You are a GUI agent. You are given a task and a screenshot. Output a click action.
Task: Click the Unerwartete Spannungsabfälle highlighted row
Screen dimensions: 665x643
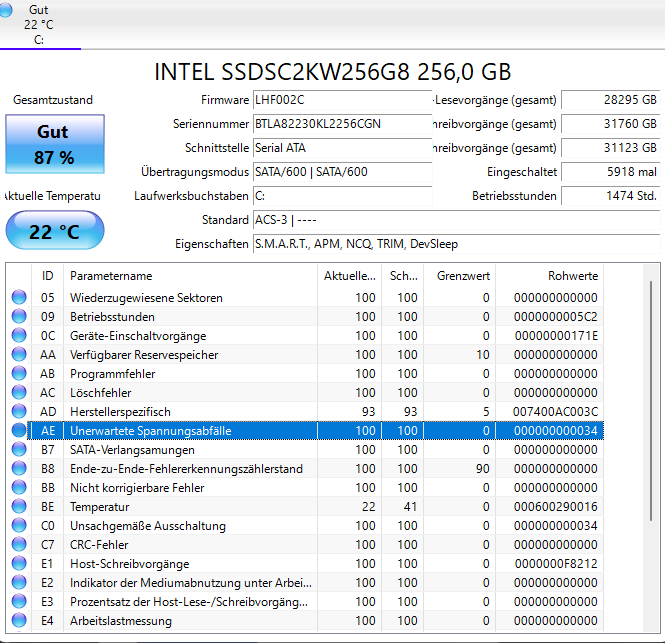pos(316,431)
